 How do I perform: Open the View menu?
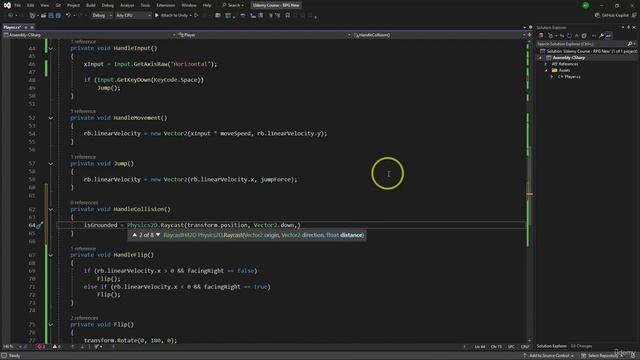tap(44, 5)
